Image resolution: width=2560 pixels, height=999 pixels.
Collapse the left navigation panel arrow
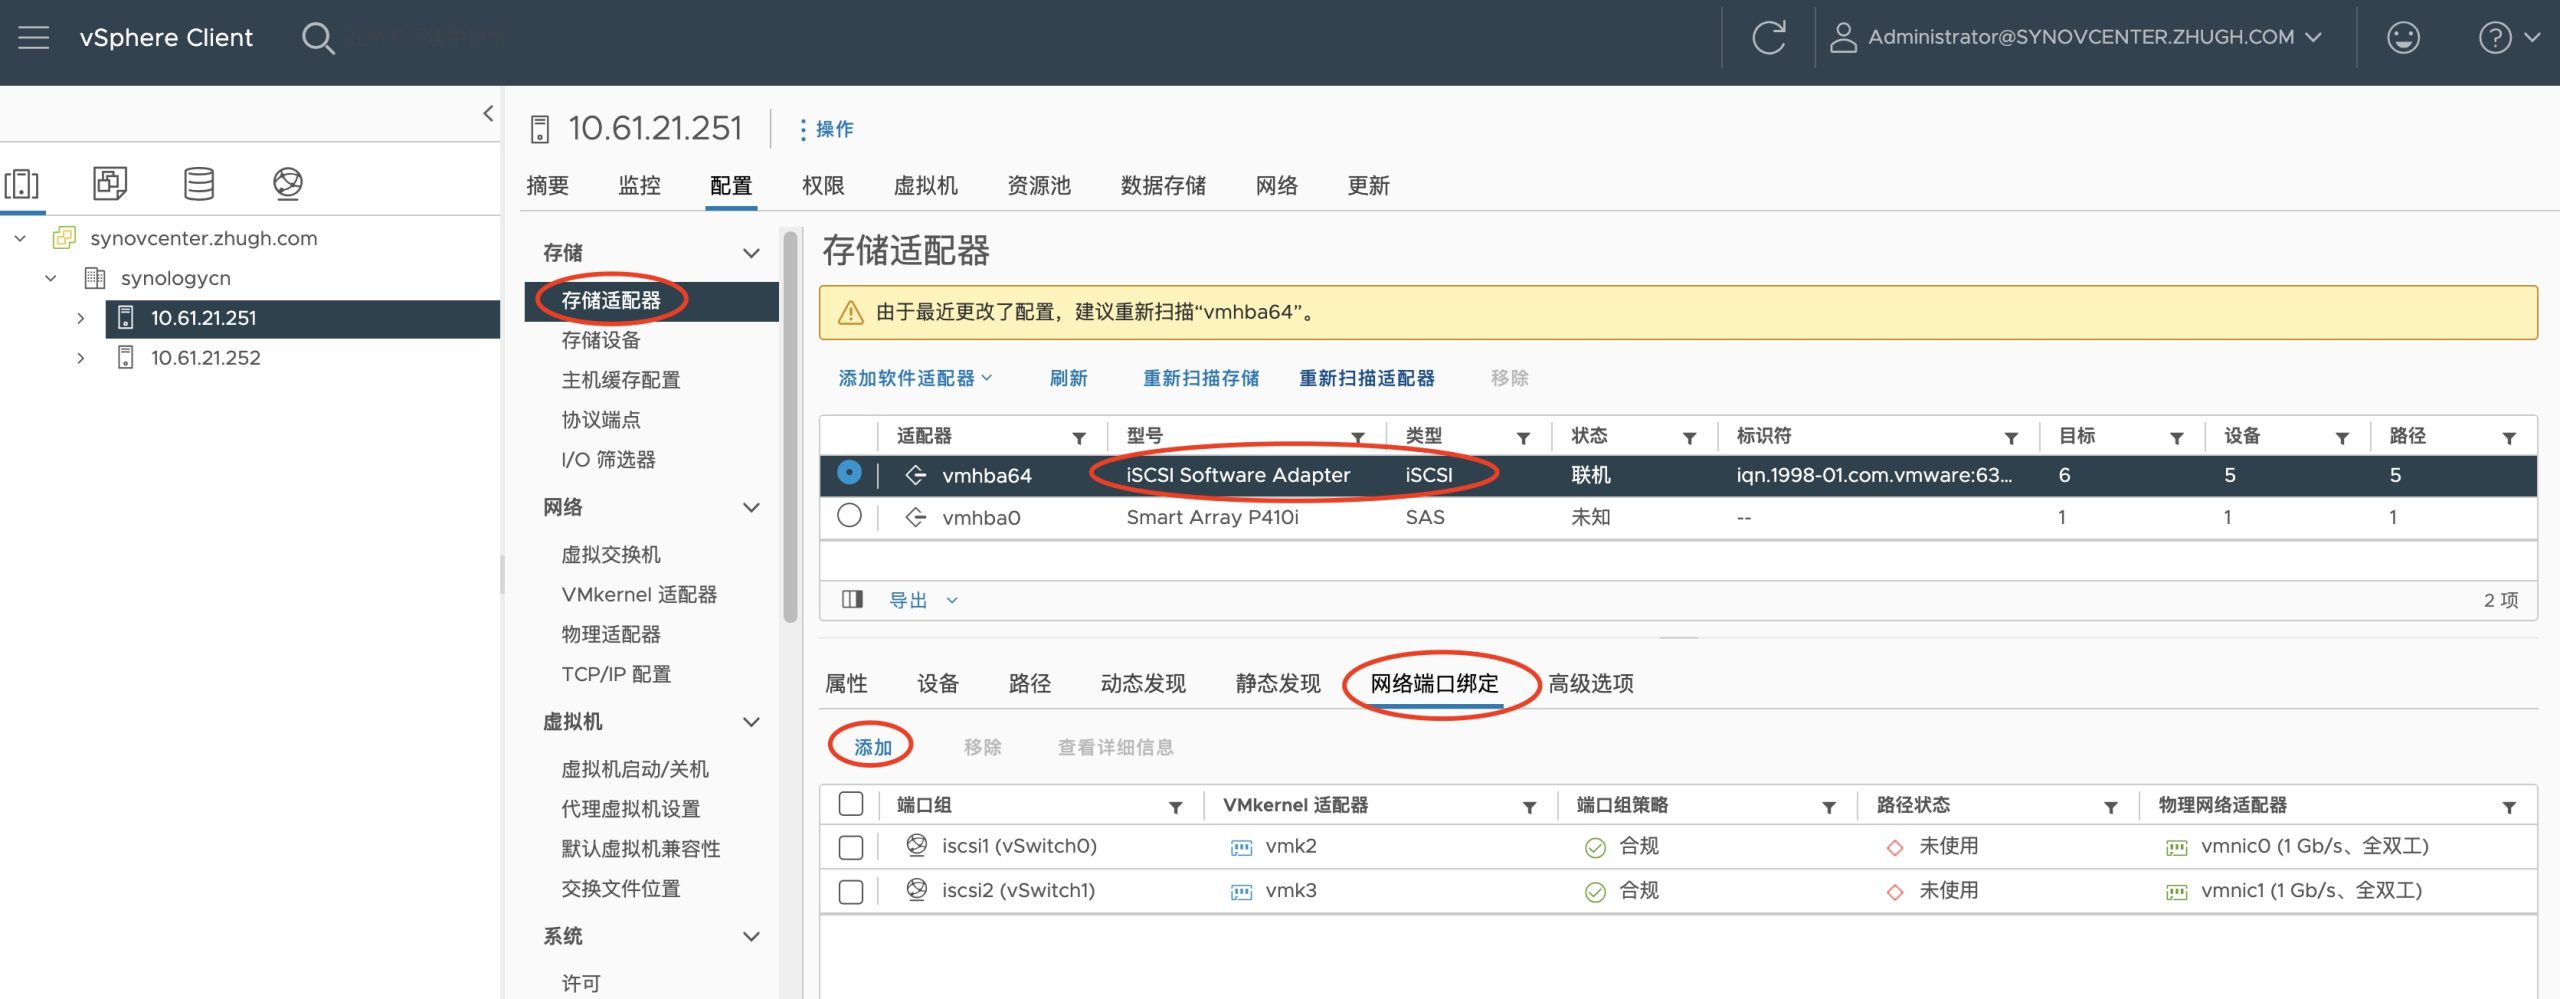pyautogui.click(x=488, y=113)
